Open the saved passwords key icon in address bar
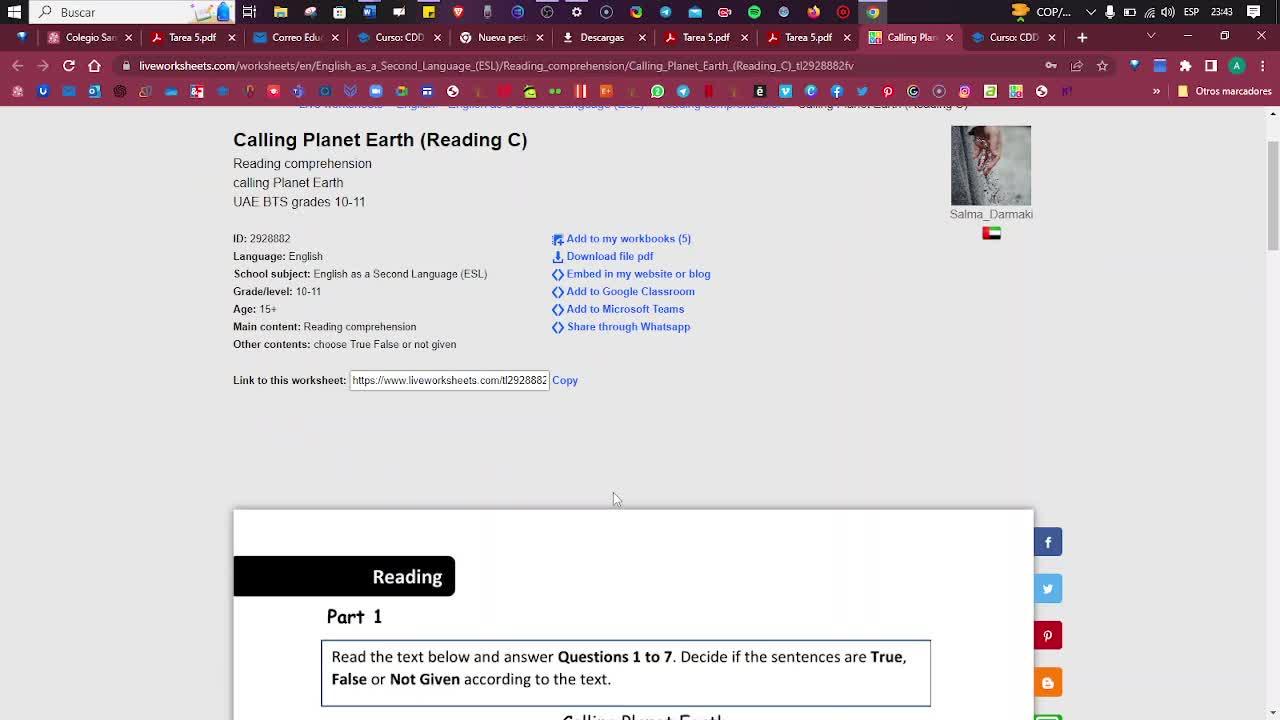The image size is (1280, 720). (x=1050, y=66)
